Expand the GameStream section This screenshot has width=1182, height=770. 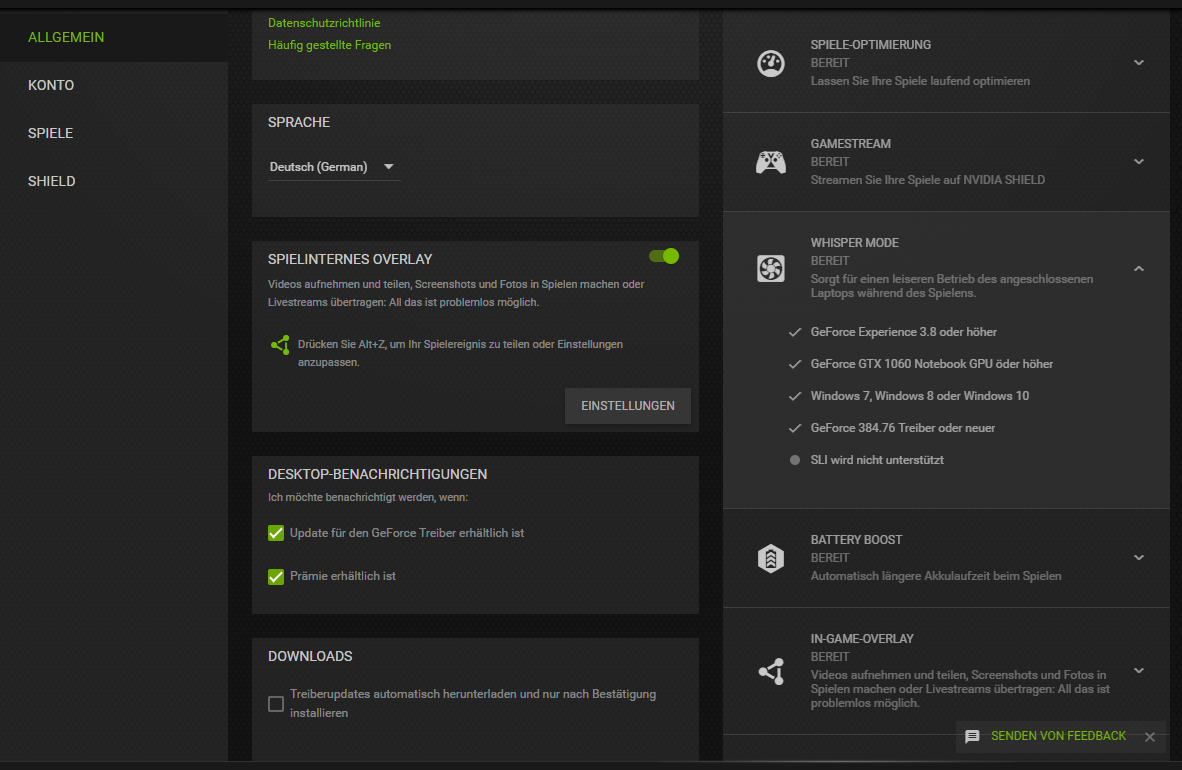[x=1139, y=162]
